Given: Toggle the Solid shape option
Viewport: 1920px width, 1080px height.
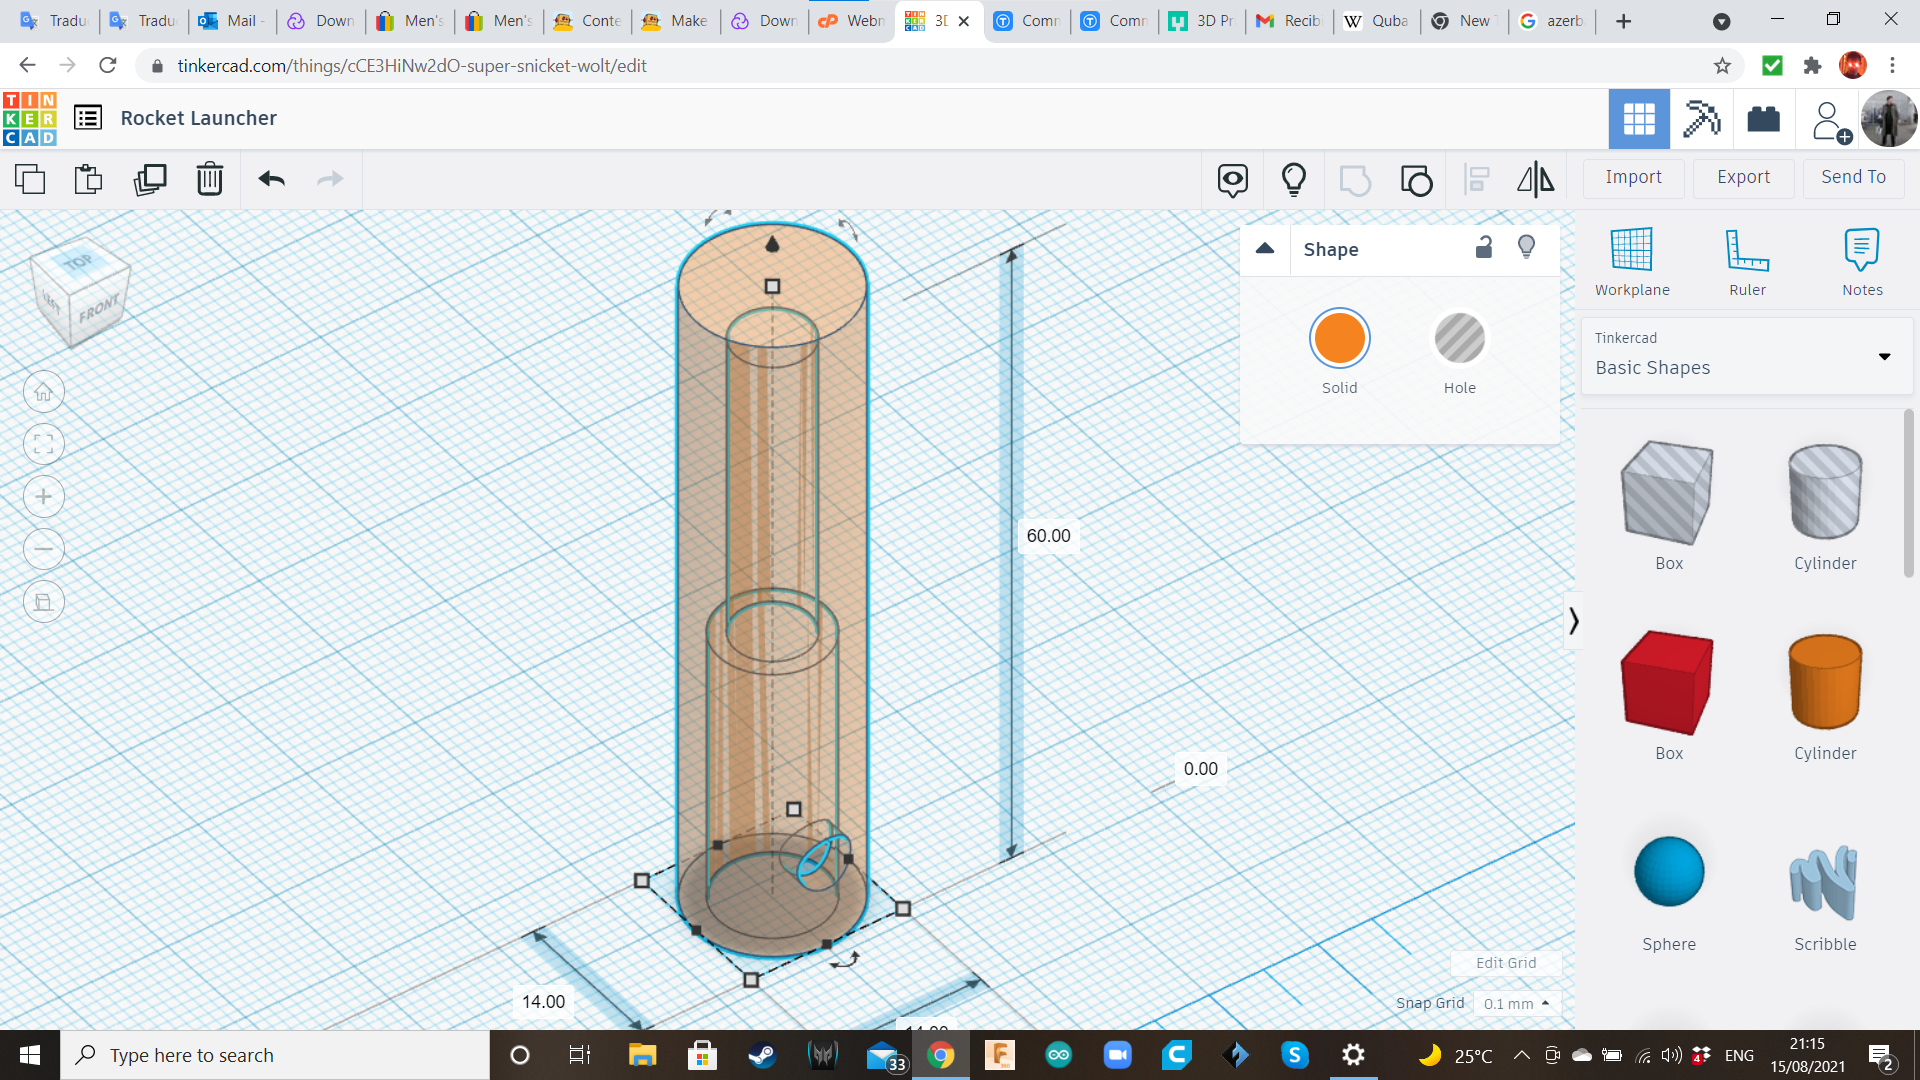Looking at the screenshot, I should 1338,339.
